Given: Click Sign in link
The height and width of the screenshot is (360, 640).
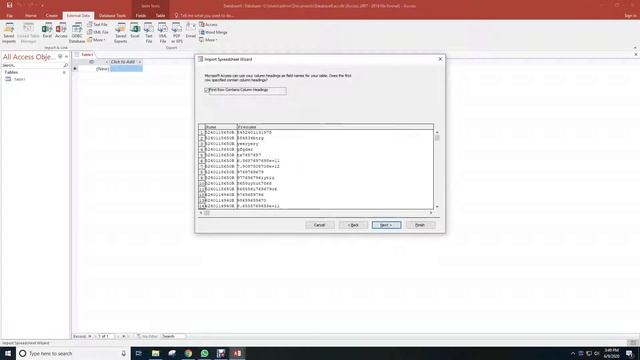Looking at the screenshot, I should tap(630, 16).
